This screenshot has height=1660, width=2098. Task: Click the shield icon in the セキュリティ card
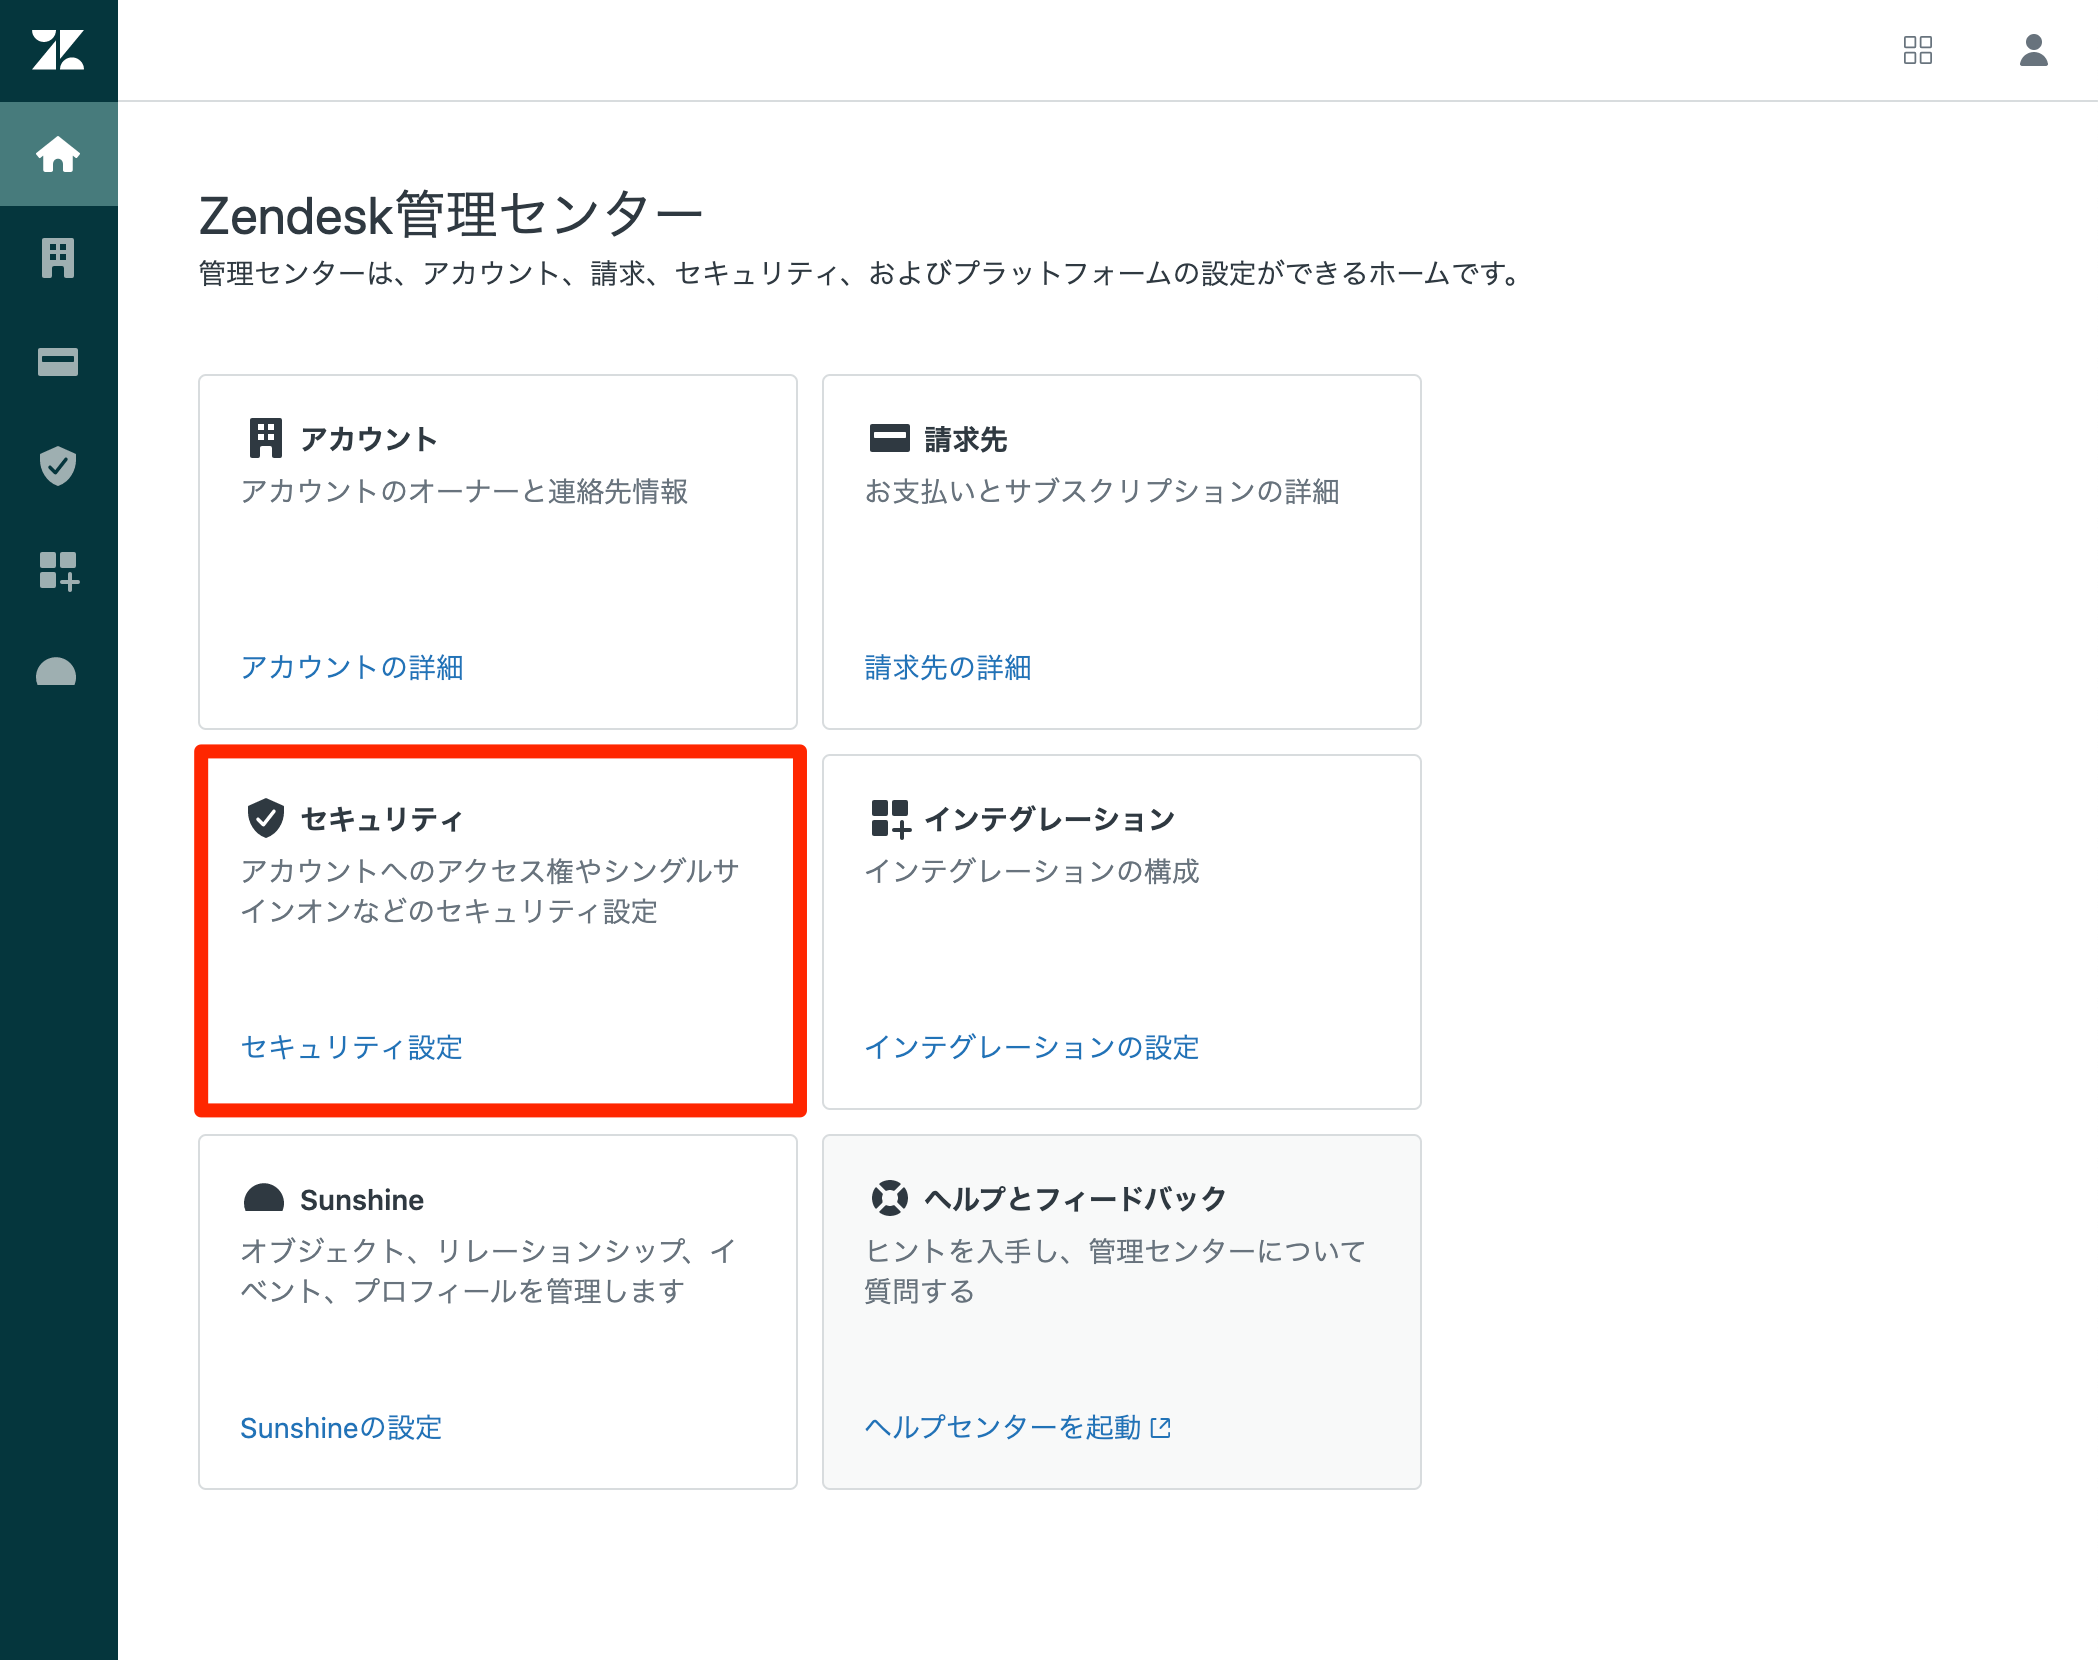tap(265, 818)
